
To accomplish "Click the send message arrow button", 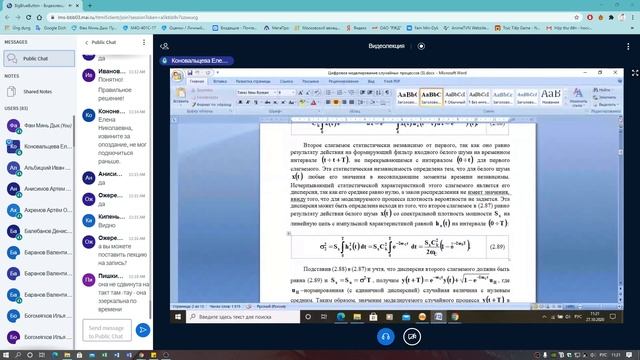I will pyautogui.click(x=142, y=330).
